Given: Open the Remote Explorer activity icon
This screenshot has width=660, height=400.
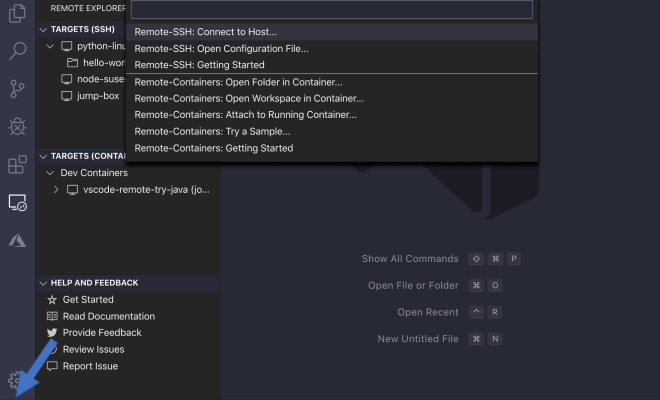Looking at the screenshot, I should pos(18,203).
